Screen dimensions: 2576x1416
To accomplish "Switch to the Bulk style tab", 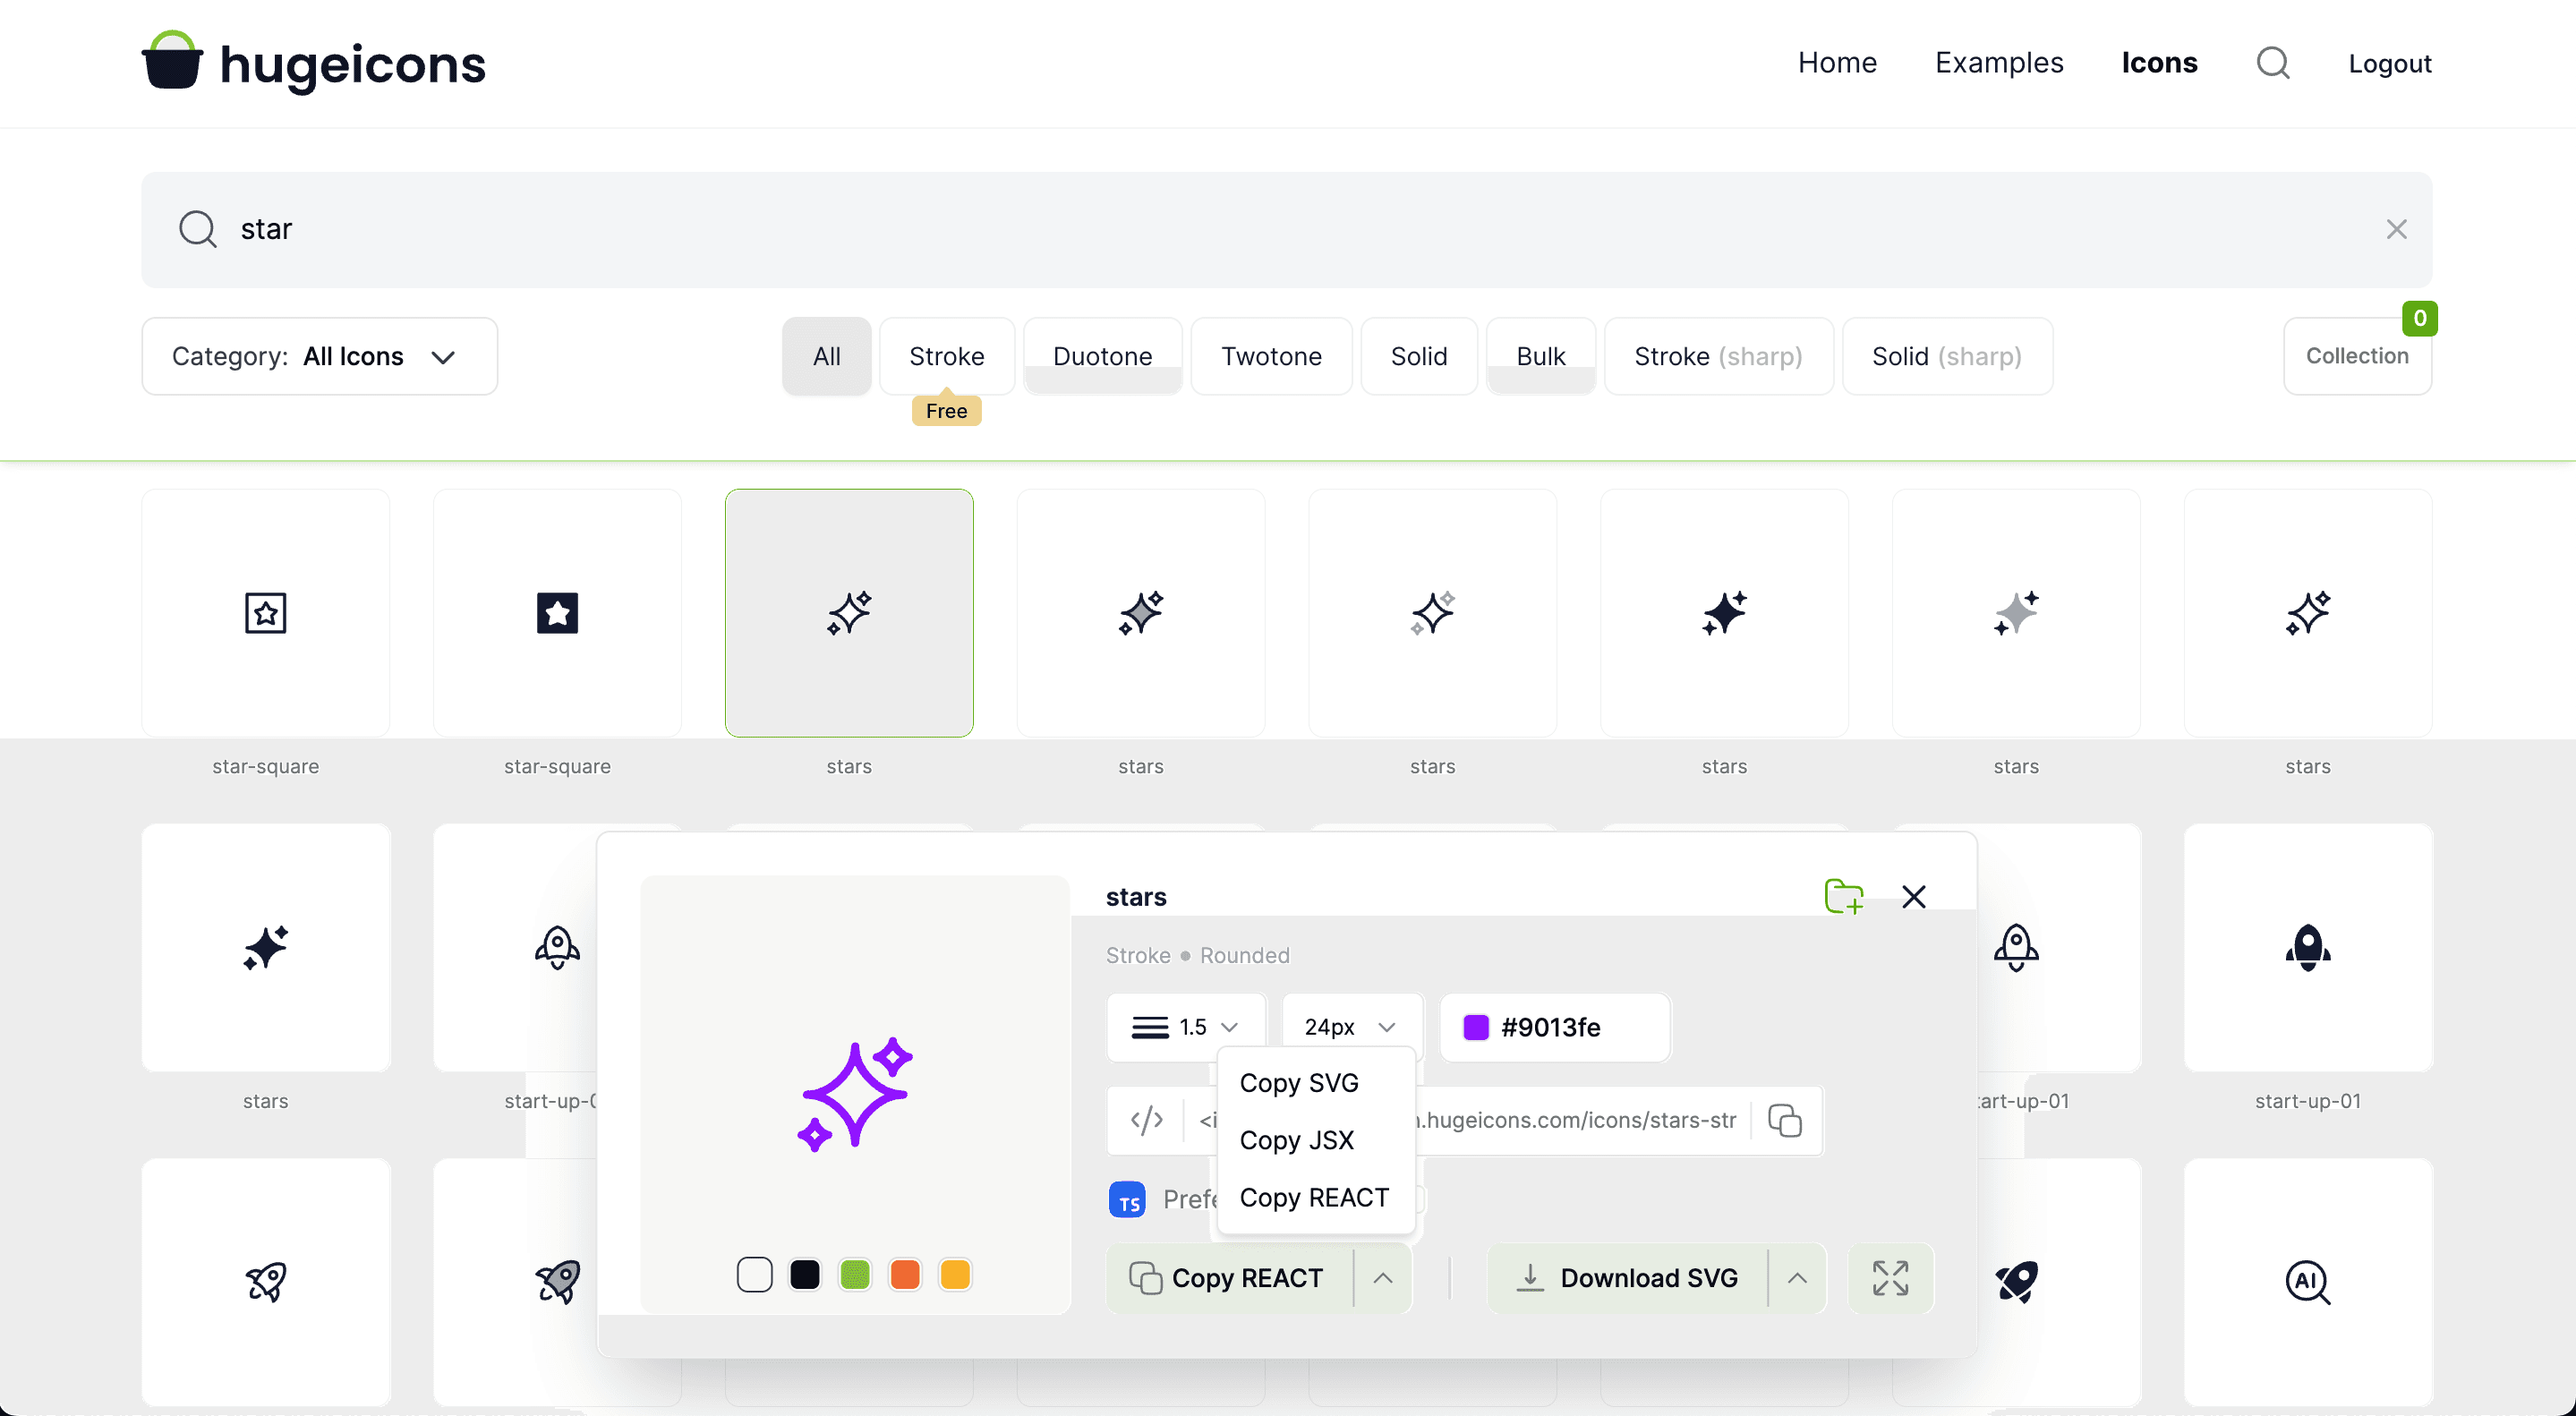I will click(1540, 356).
